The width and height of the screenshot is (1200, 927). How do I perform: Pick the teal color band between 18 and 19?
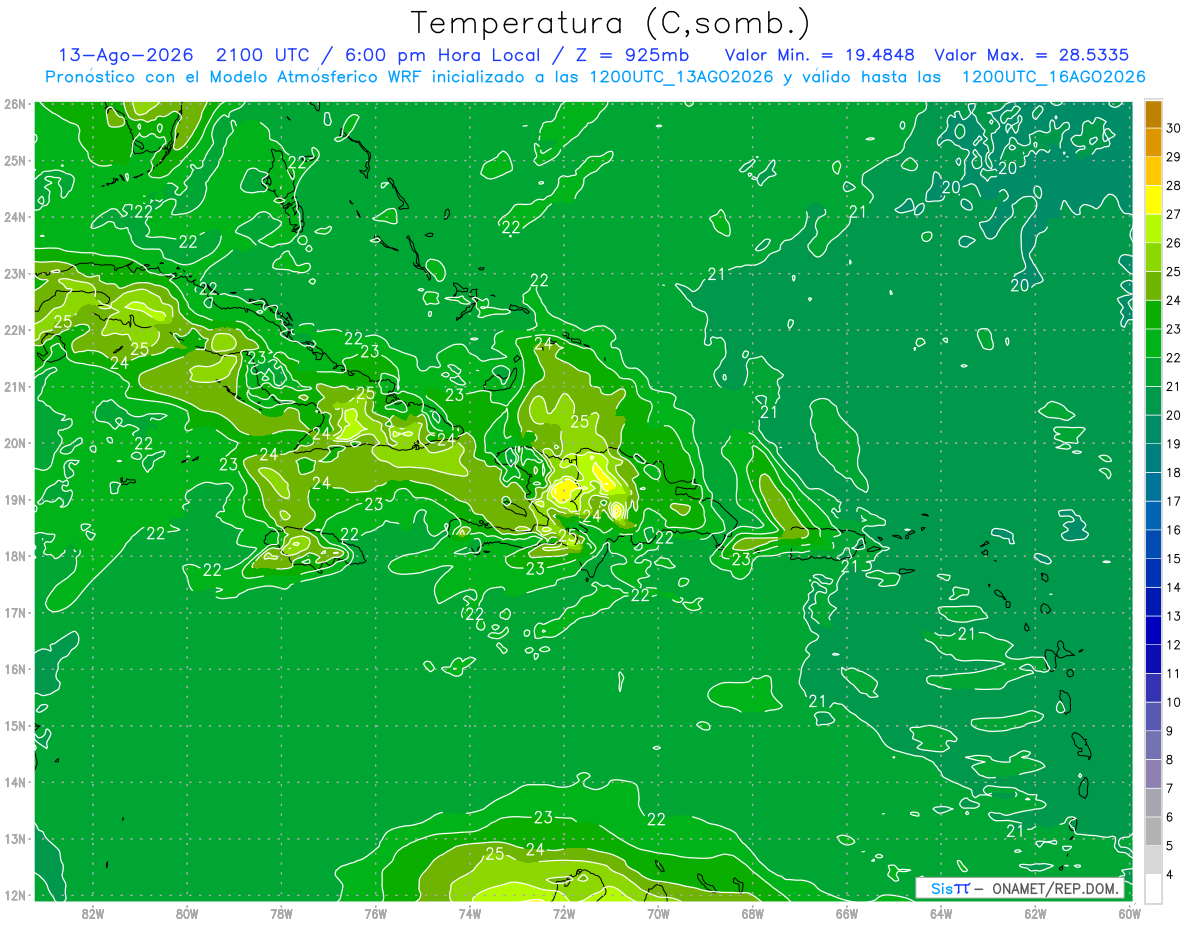coord(1153,458)
